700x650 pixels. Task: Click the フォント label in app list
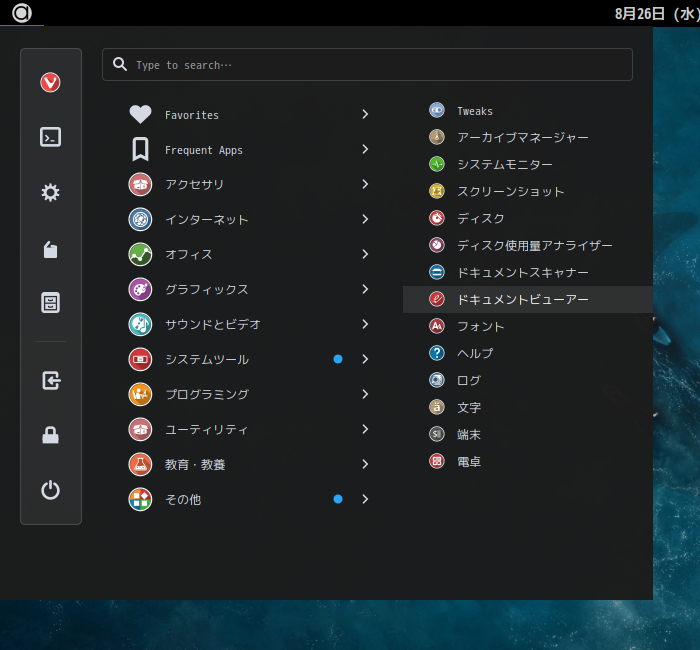(481, 327)
